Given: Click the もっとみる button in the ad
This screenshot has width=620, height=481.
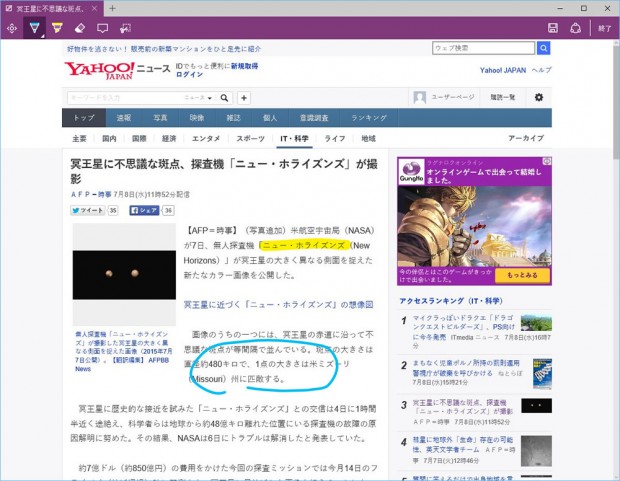Looking at the screenshot, I should coord(522,275).
